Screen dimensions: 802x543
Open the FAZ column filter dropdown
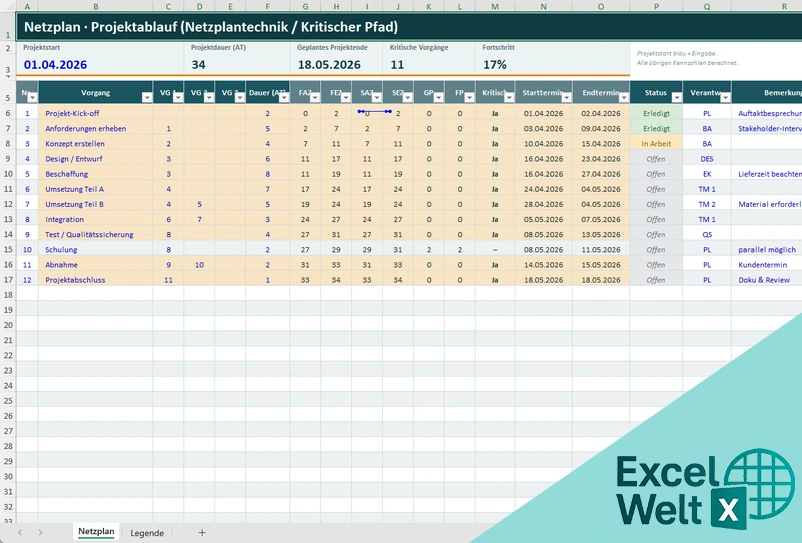tap(315, 97)
